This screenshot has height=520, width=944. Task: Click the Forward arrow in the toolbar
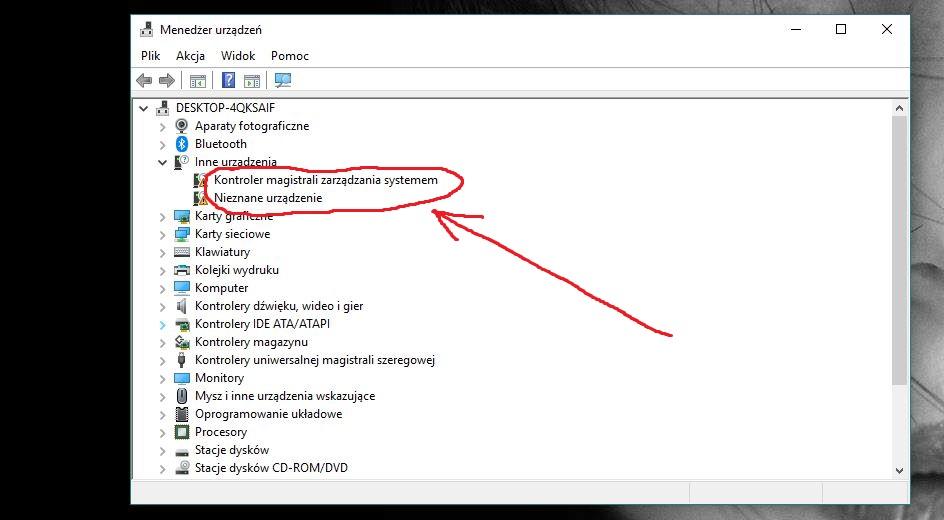tap(166, 80)
